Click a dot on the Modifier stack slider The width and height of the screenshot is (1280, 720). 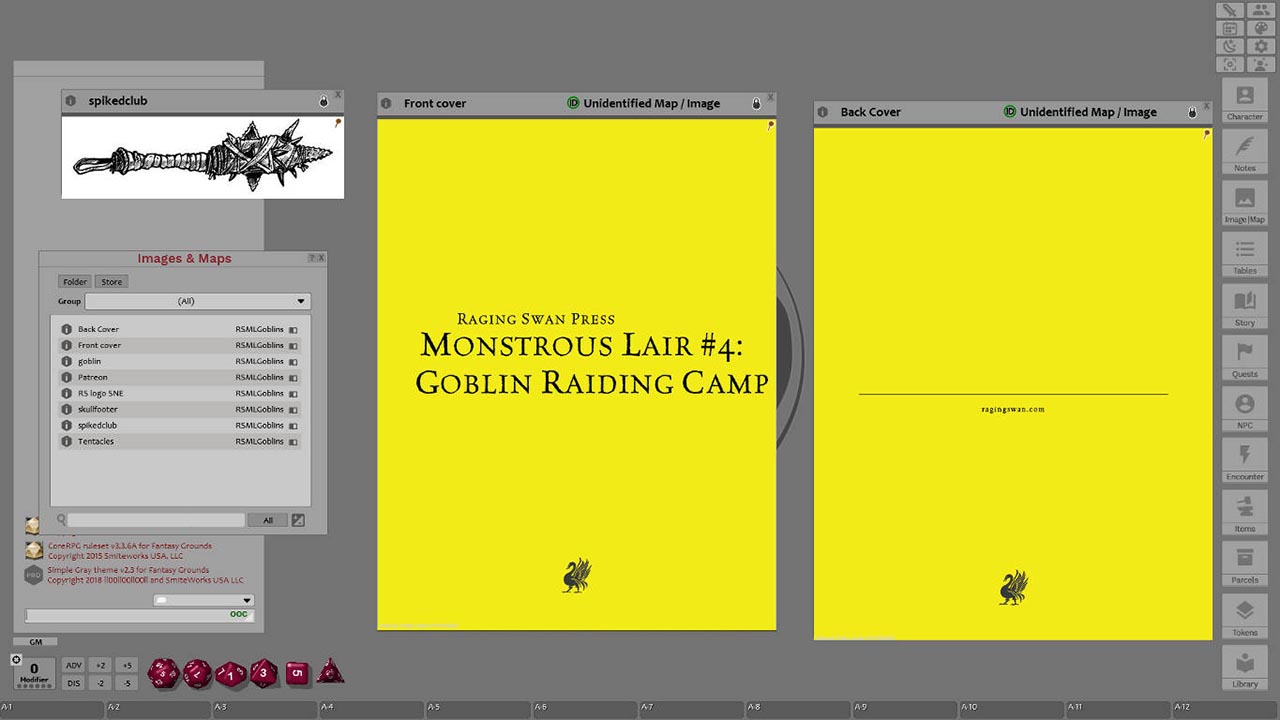pyautogui.click(x=32, y=687)
